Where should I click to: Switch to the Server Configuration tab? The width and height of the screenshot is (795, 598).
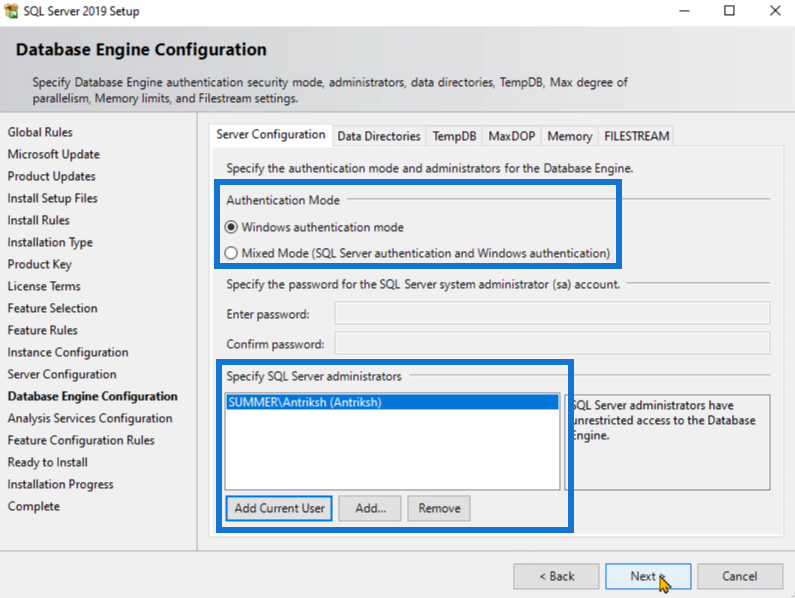click(271, 135)
